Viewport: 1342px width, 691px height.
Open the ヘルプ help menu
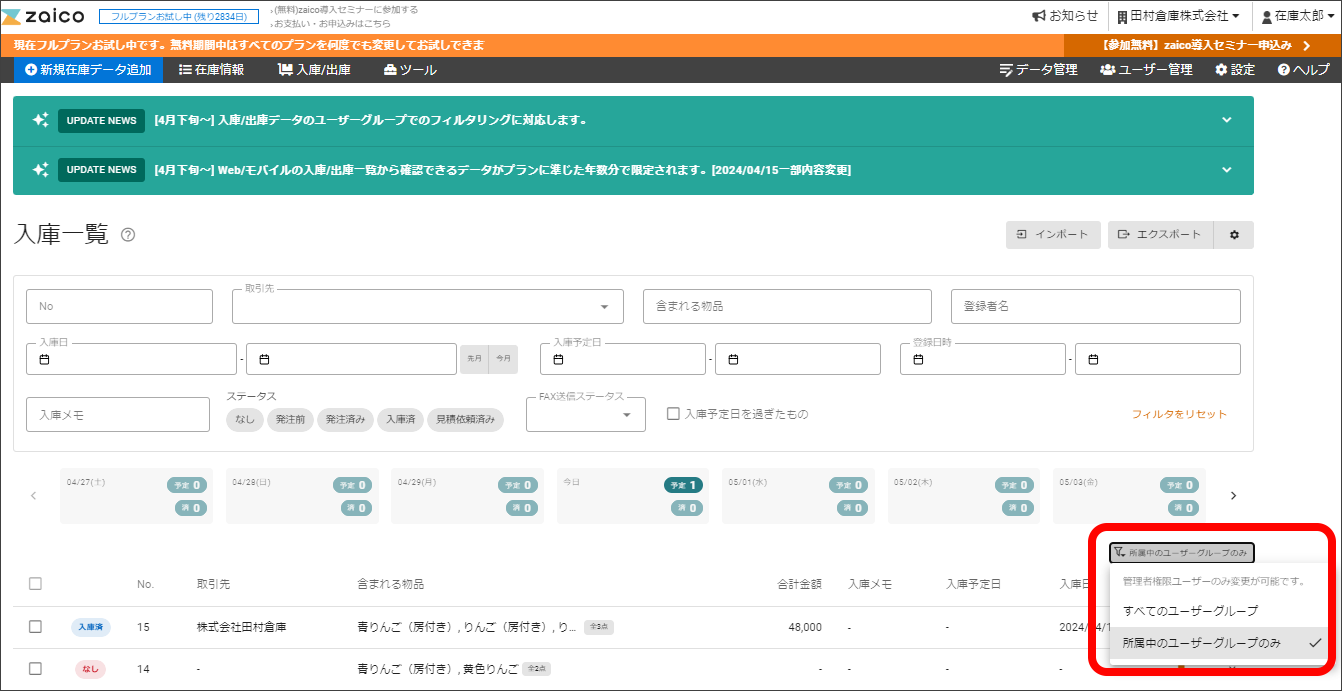(x=1303, y=70)
